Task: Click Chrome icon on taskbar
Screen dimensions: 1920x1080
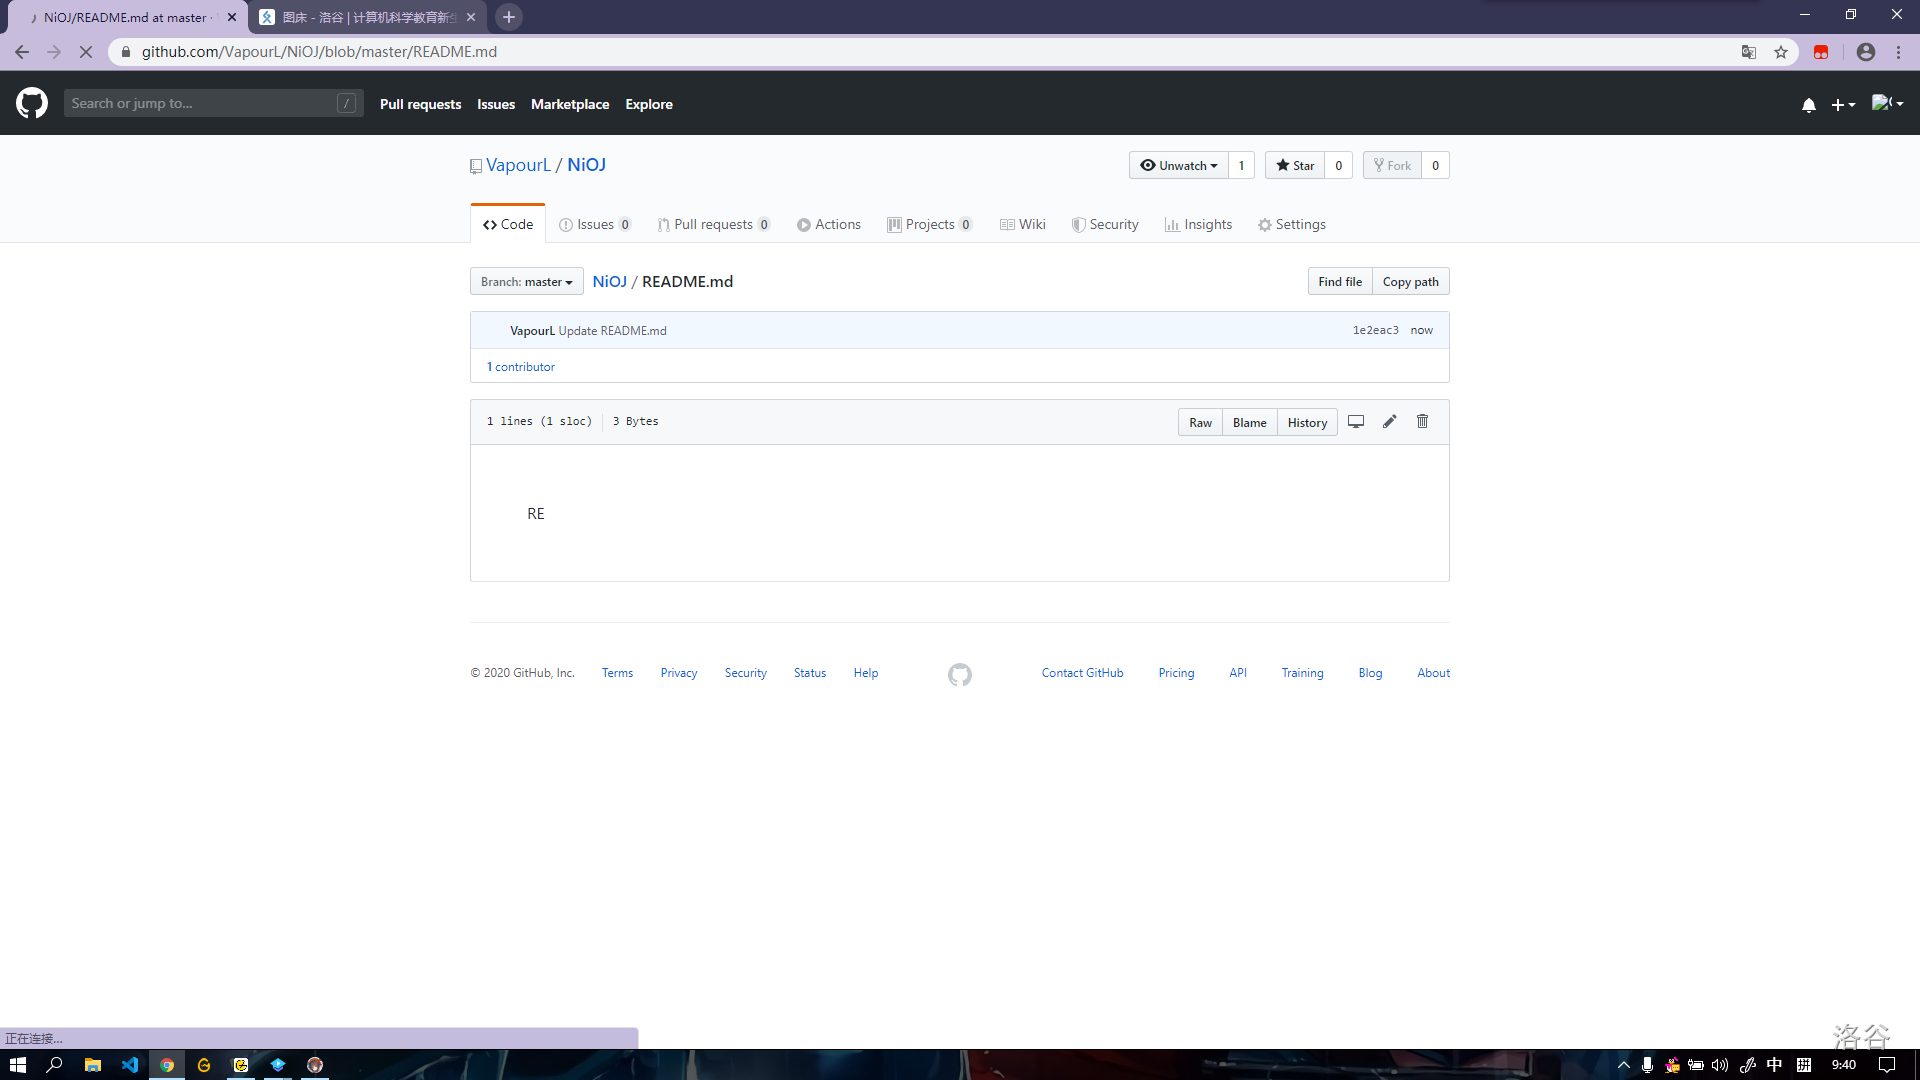Action: click(167, 1065)
